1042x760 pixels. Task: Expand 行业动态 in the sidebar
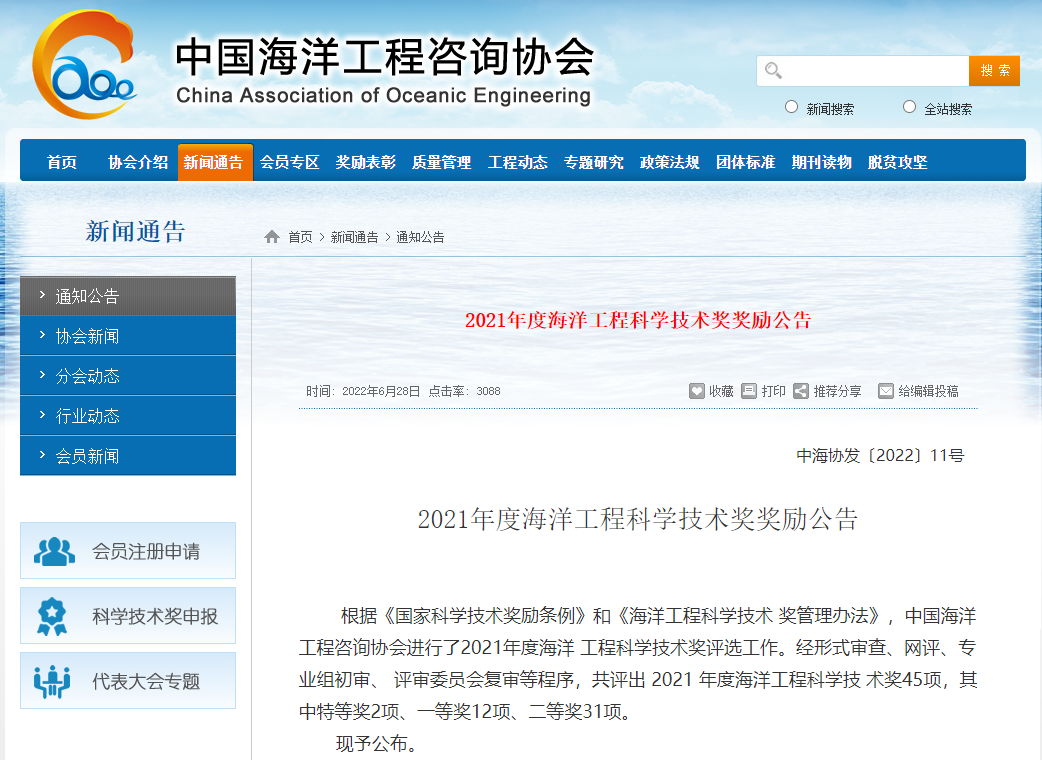click(x=128, y=416)
